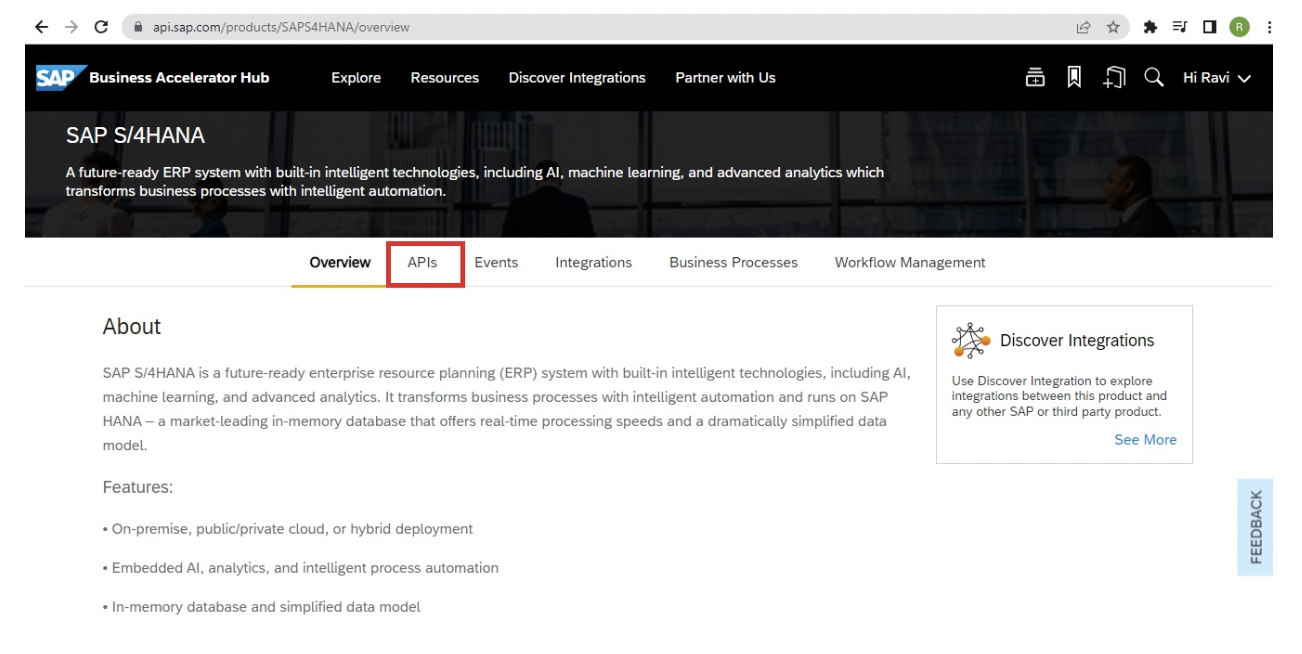
Task: Switch to the Integrations tab
Action: click(x=594, y=263)
